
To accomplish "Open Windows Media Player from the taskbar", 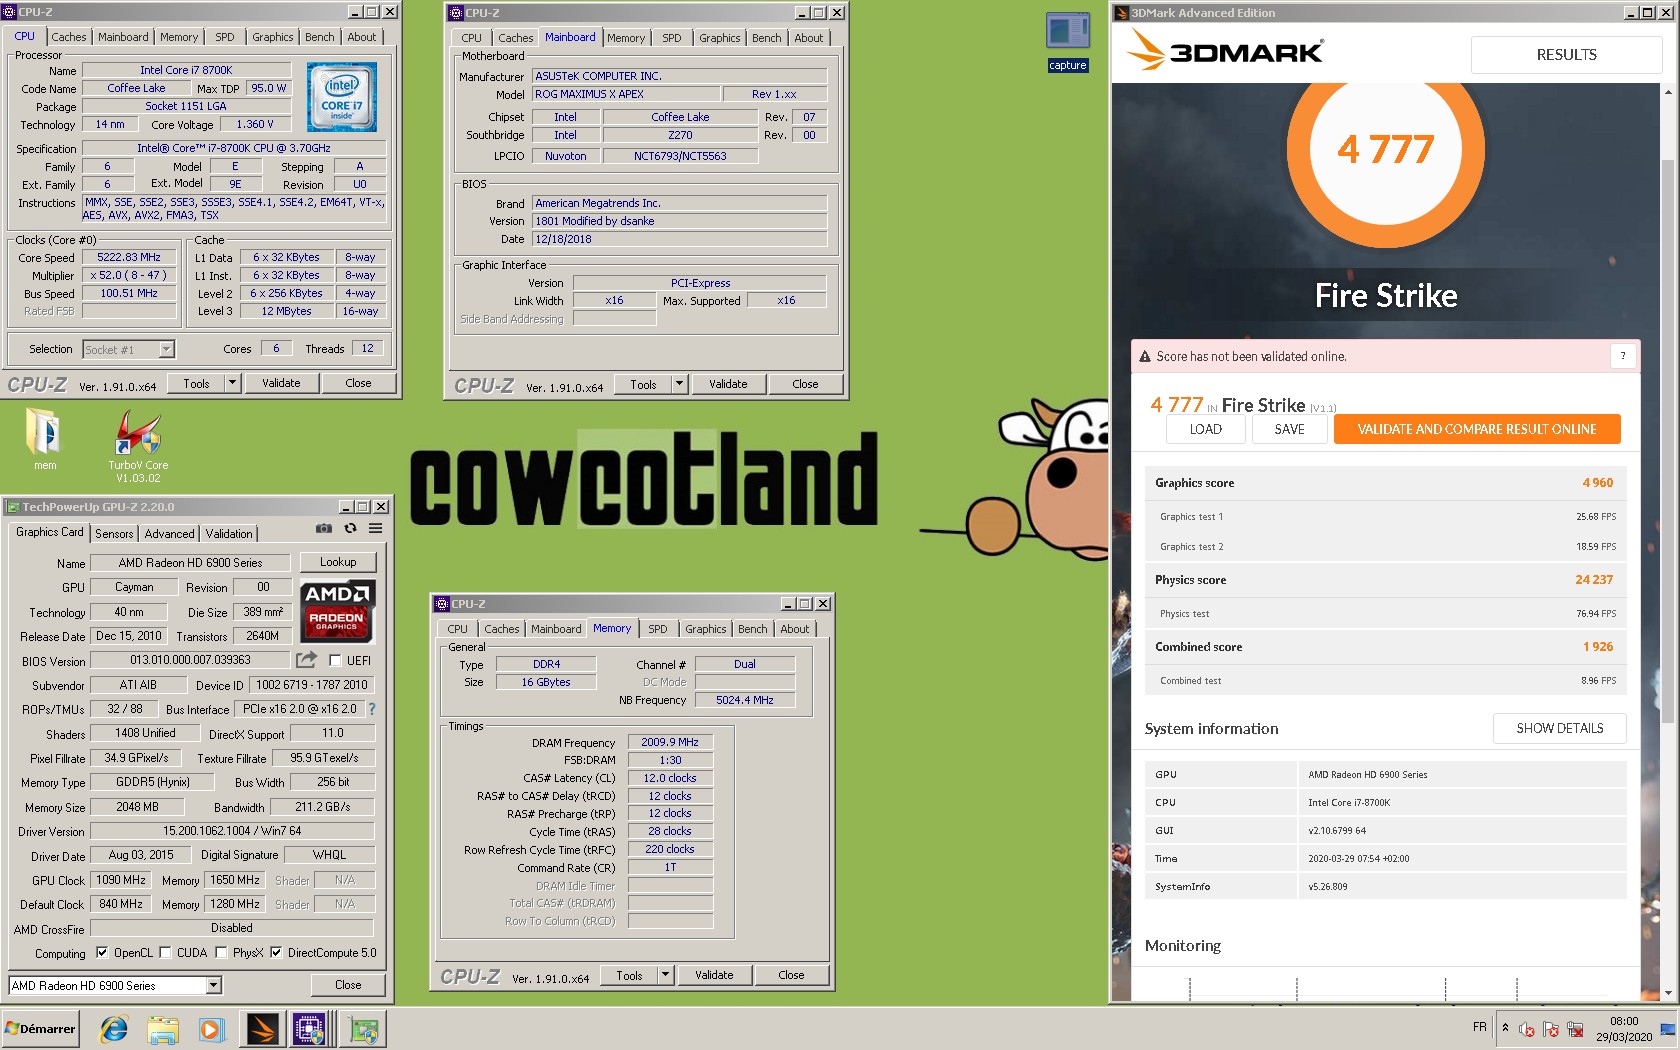I will [x=210, y=1029].
